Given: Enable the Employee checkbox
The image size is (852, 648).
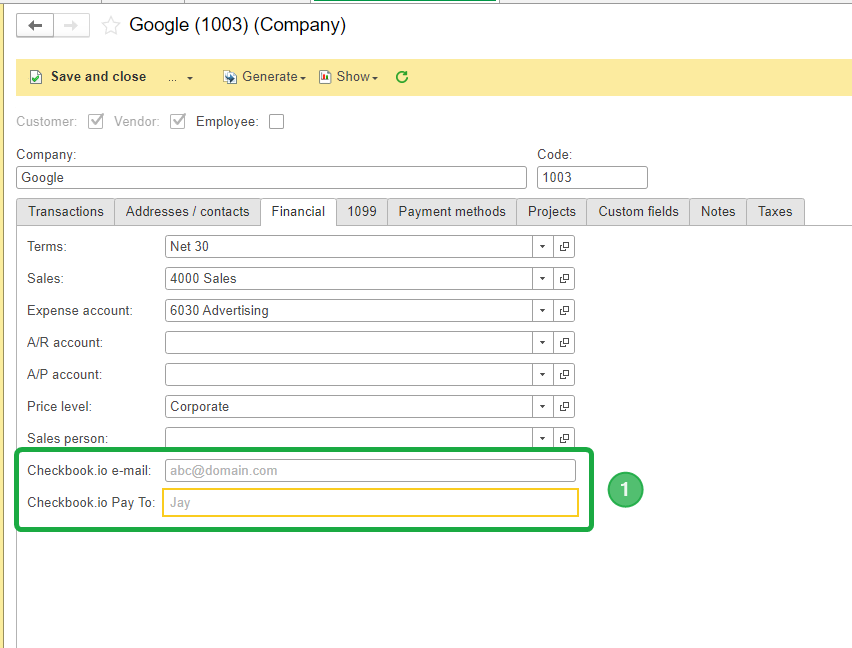Looking at the screenshot, I should [x=277, y=121].
